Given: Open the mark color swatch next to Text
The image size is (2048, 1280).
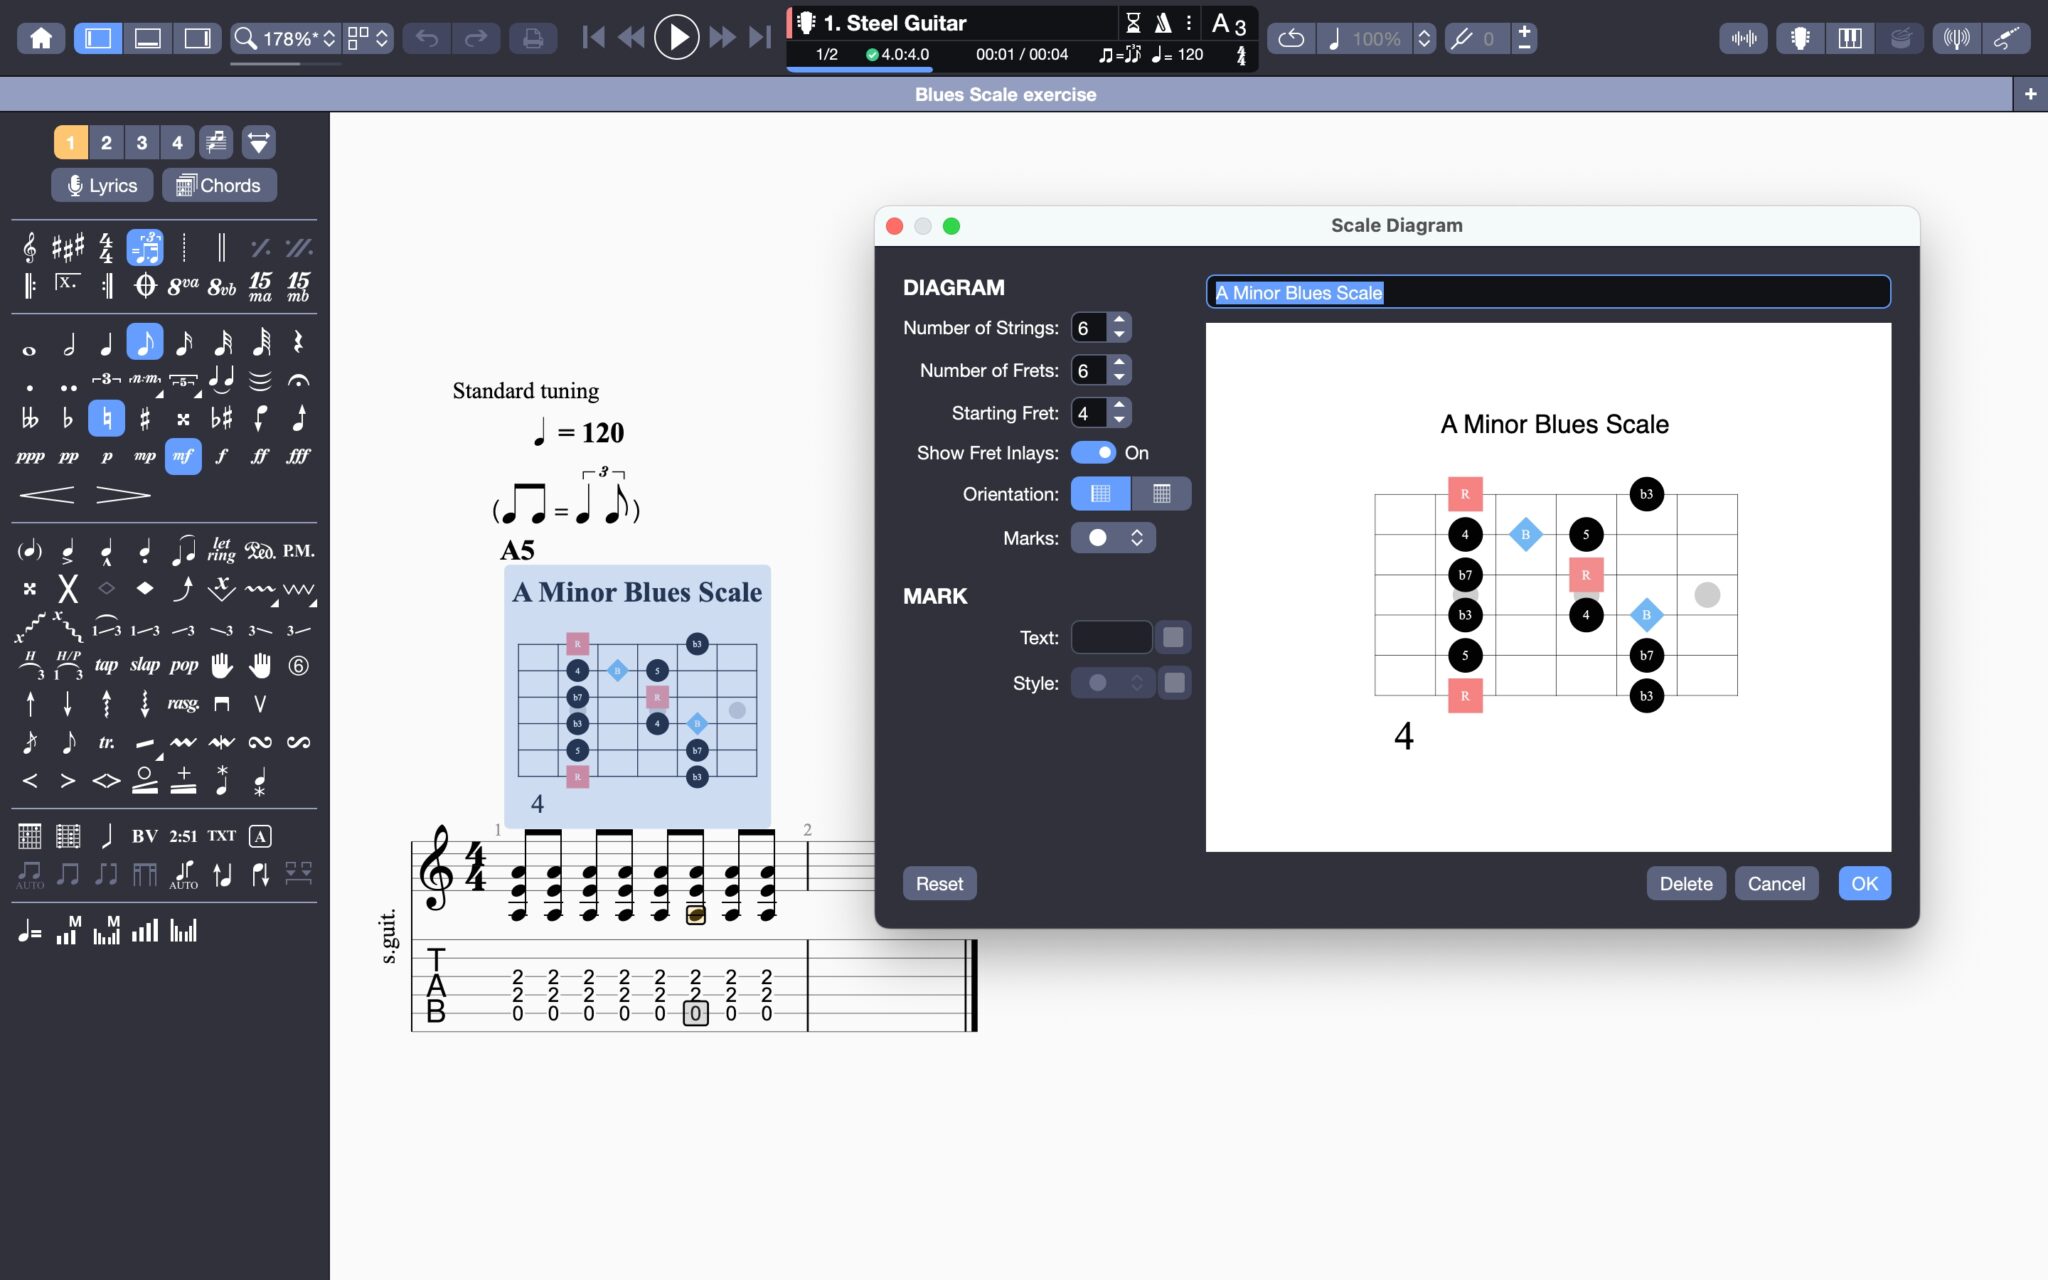Looking at the screenshot, I should click(x=1174, y=637).
